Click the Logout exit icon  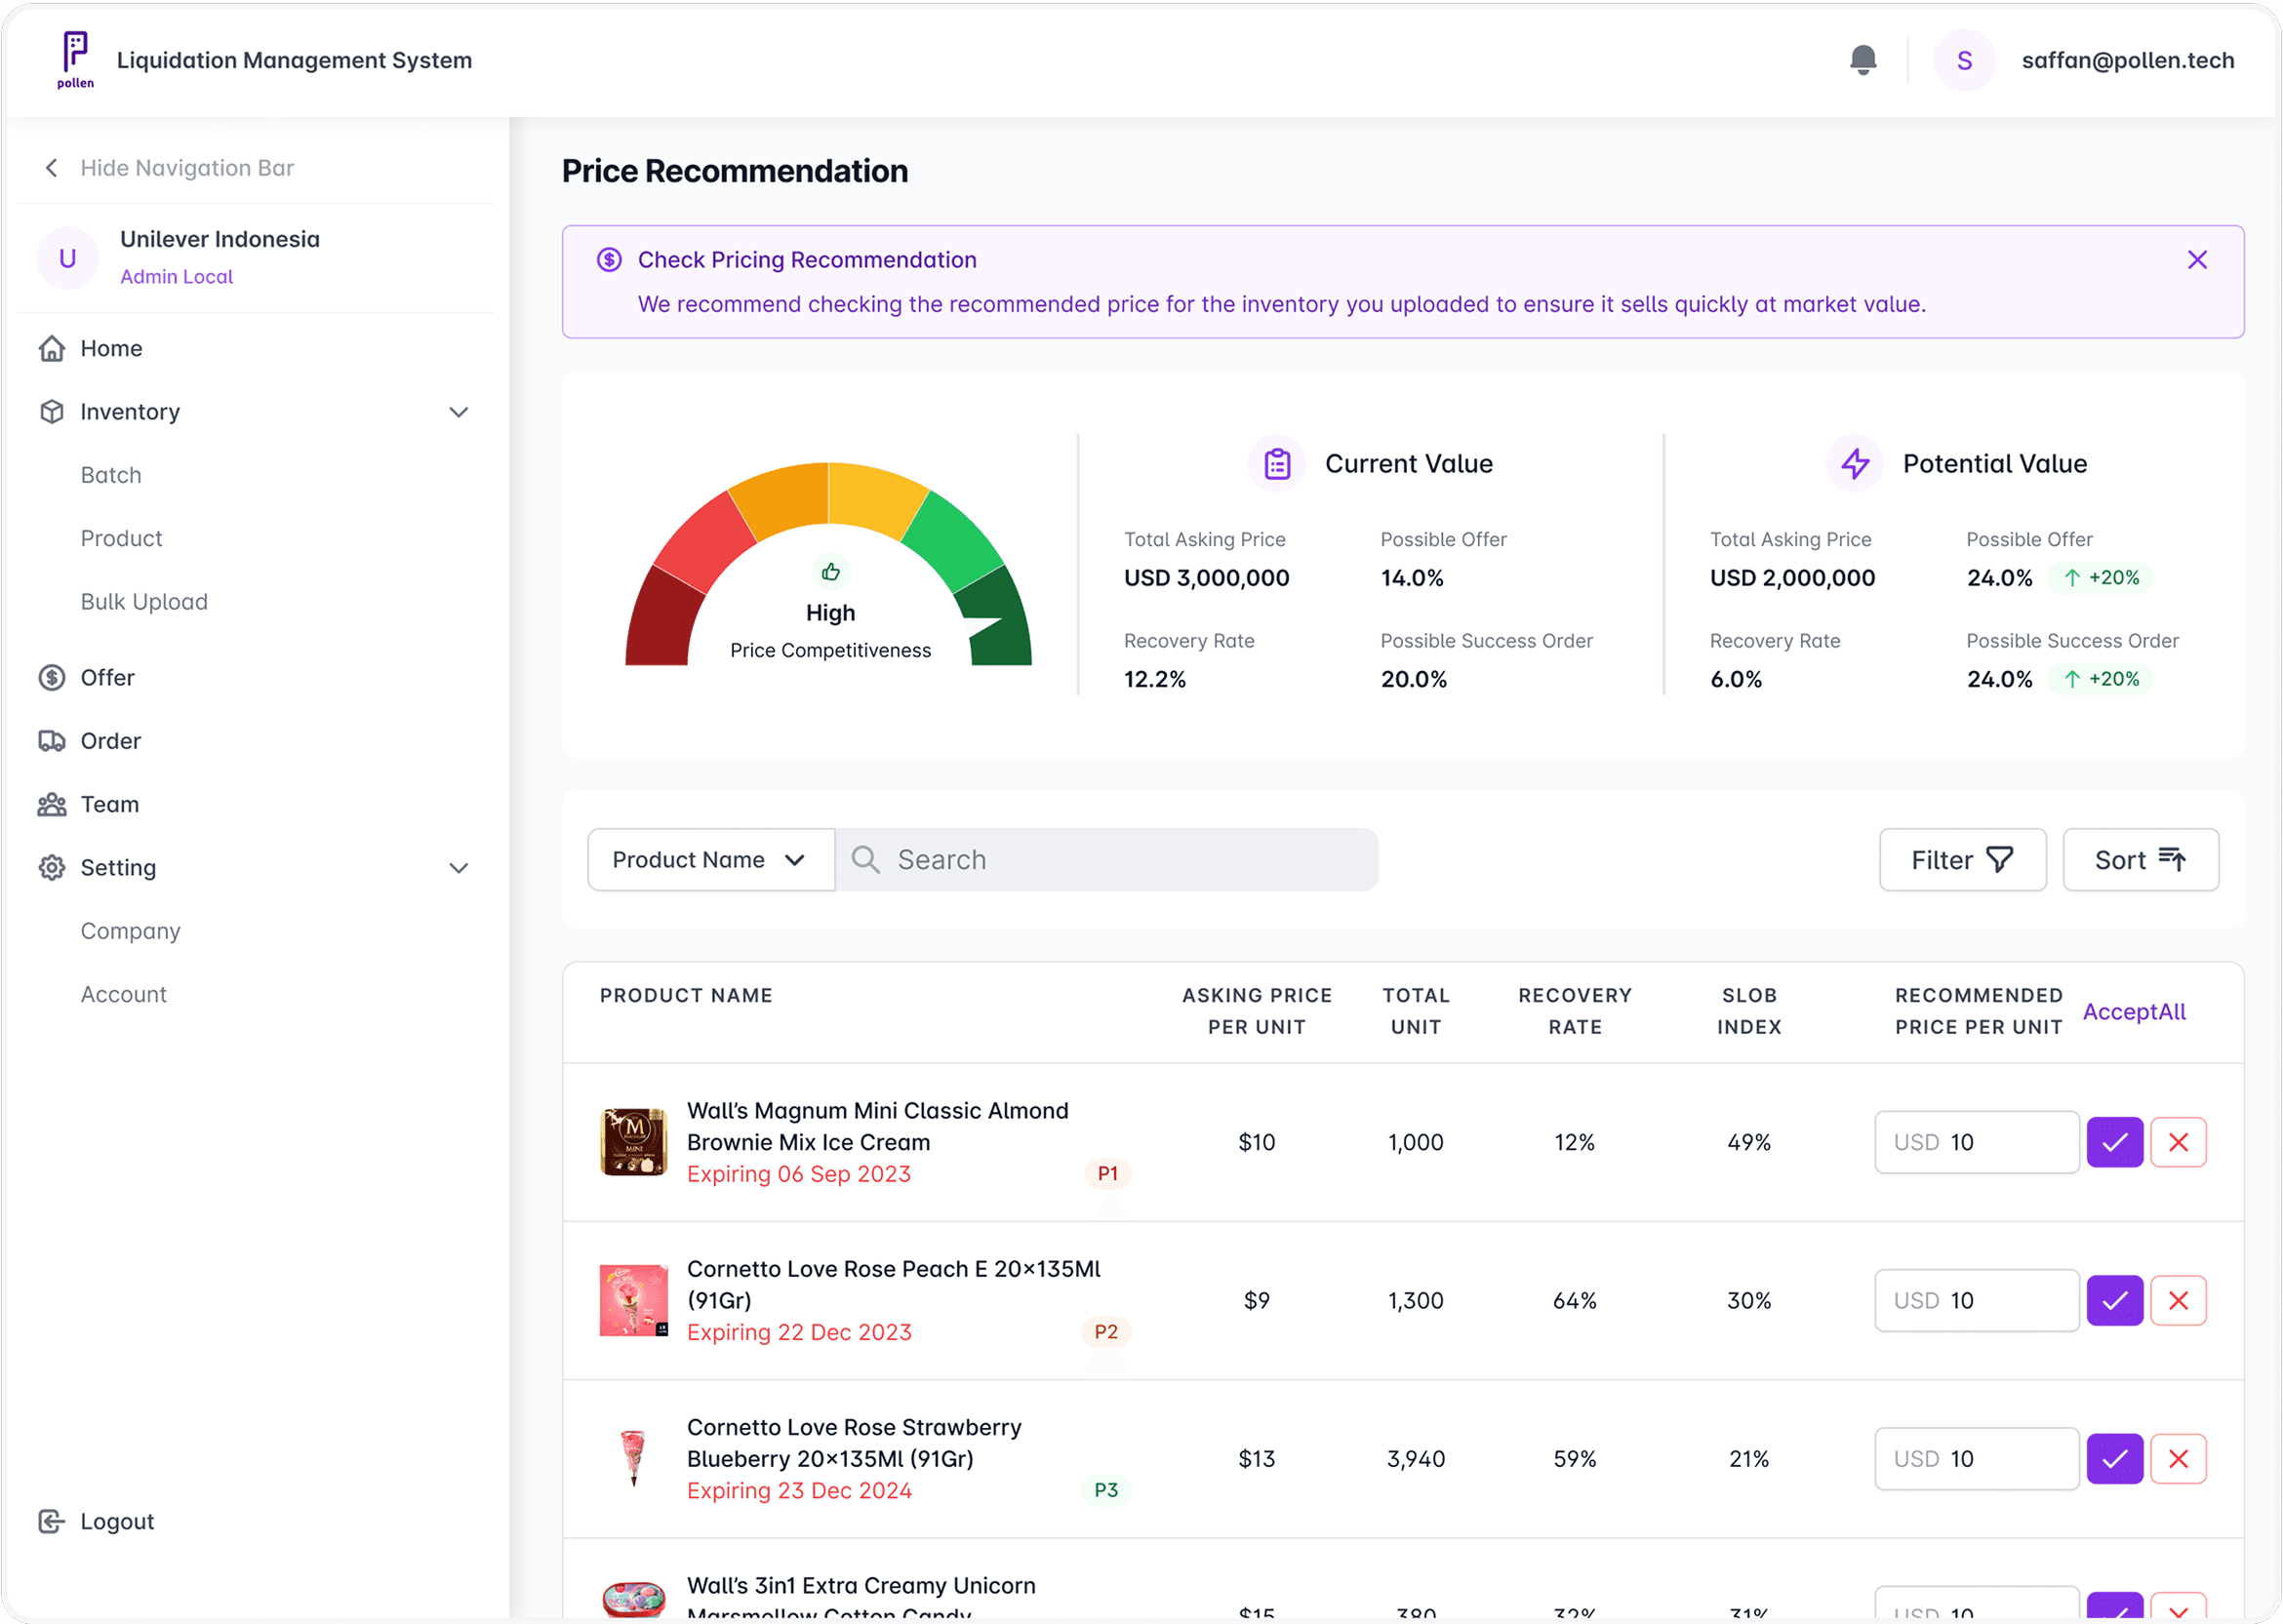(x=52, y=1521)
